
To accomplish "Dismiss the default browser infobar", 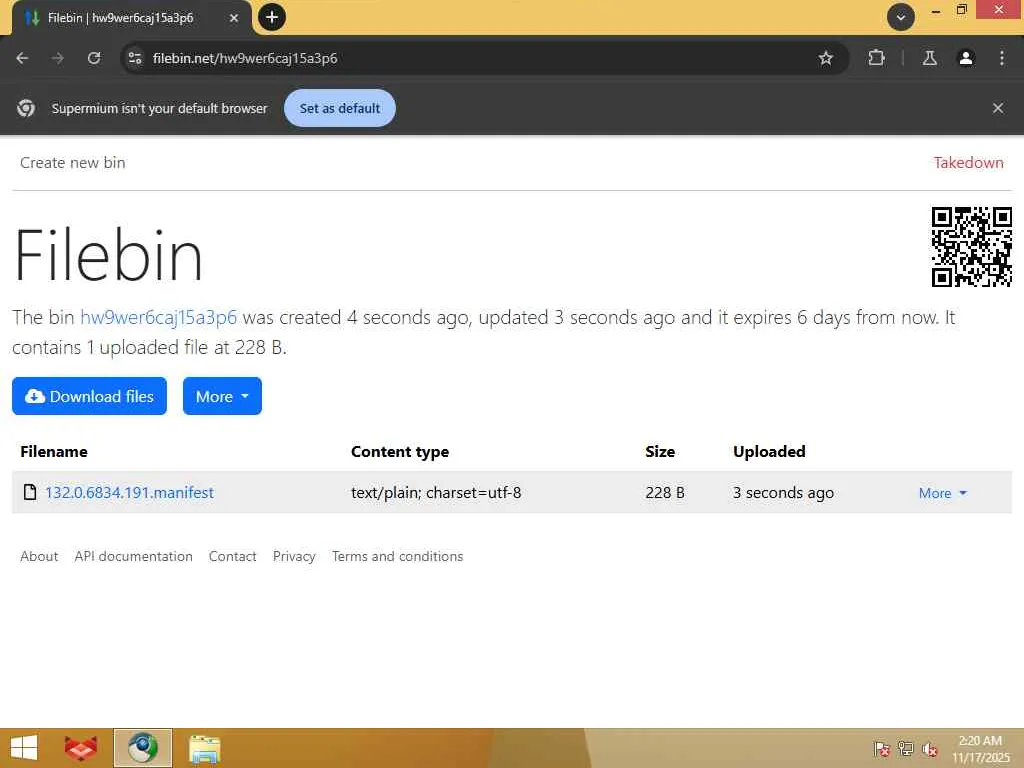I will 998,108.
